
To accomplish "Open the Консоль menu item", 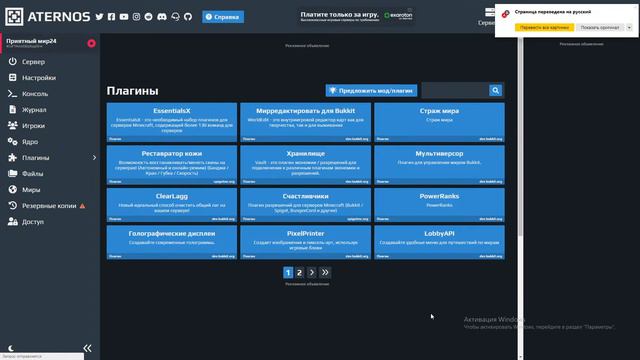I will click(50, 93).
